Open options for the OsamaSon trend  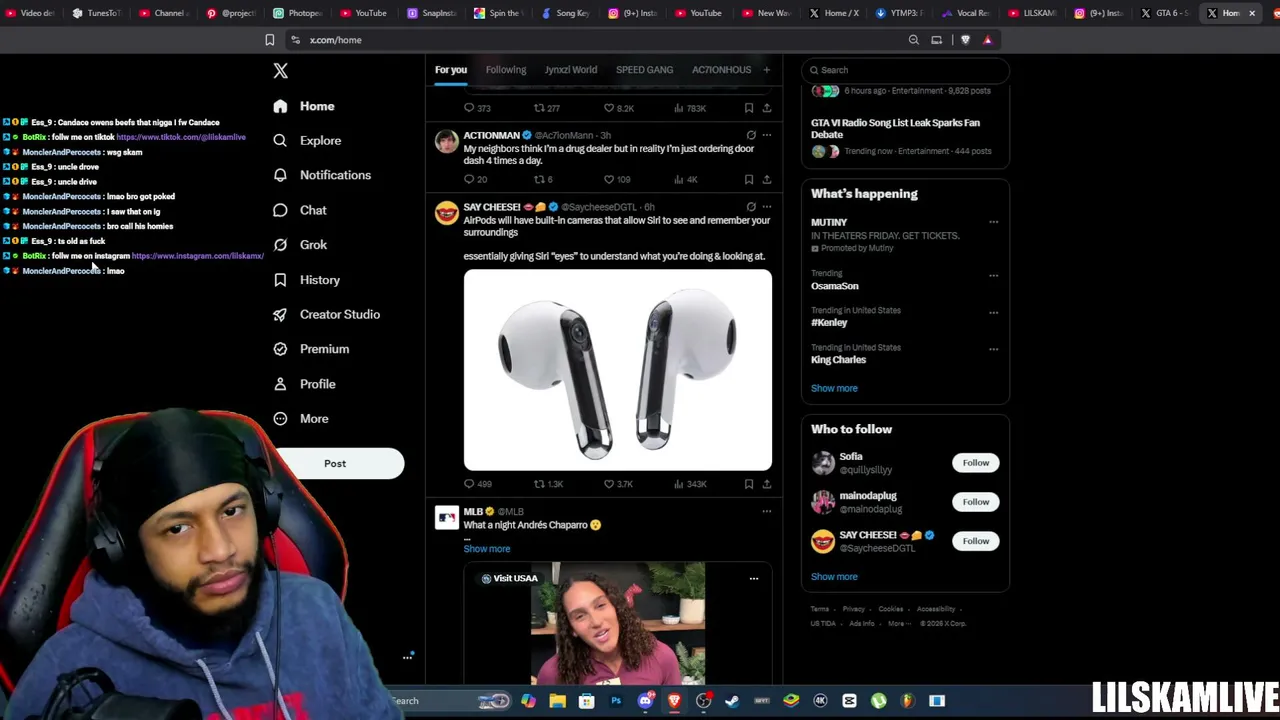click(993, 275)
